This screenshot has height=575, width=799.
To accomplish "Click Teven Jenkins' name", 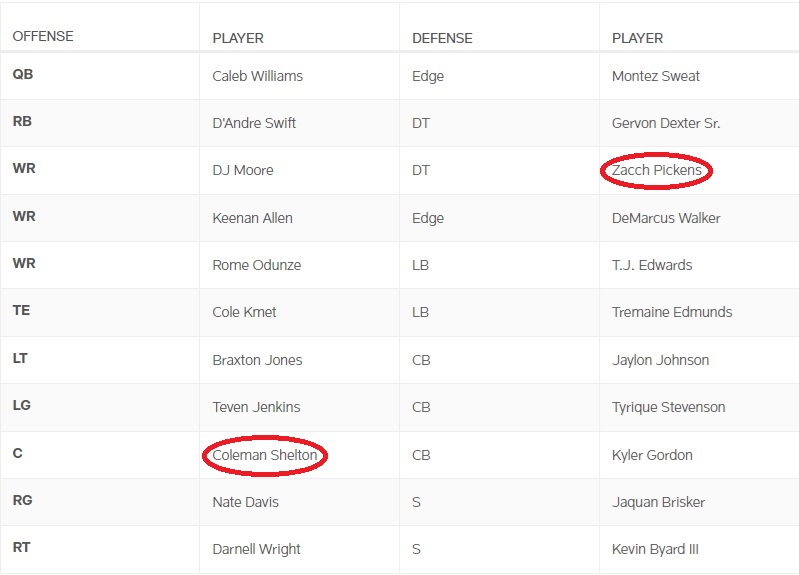I will [x=256, y=407].
